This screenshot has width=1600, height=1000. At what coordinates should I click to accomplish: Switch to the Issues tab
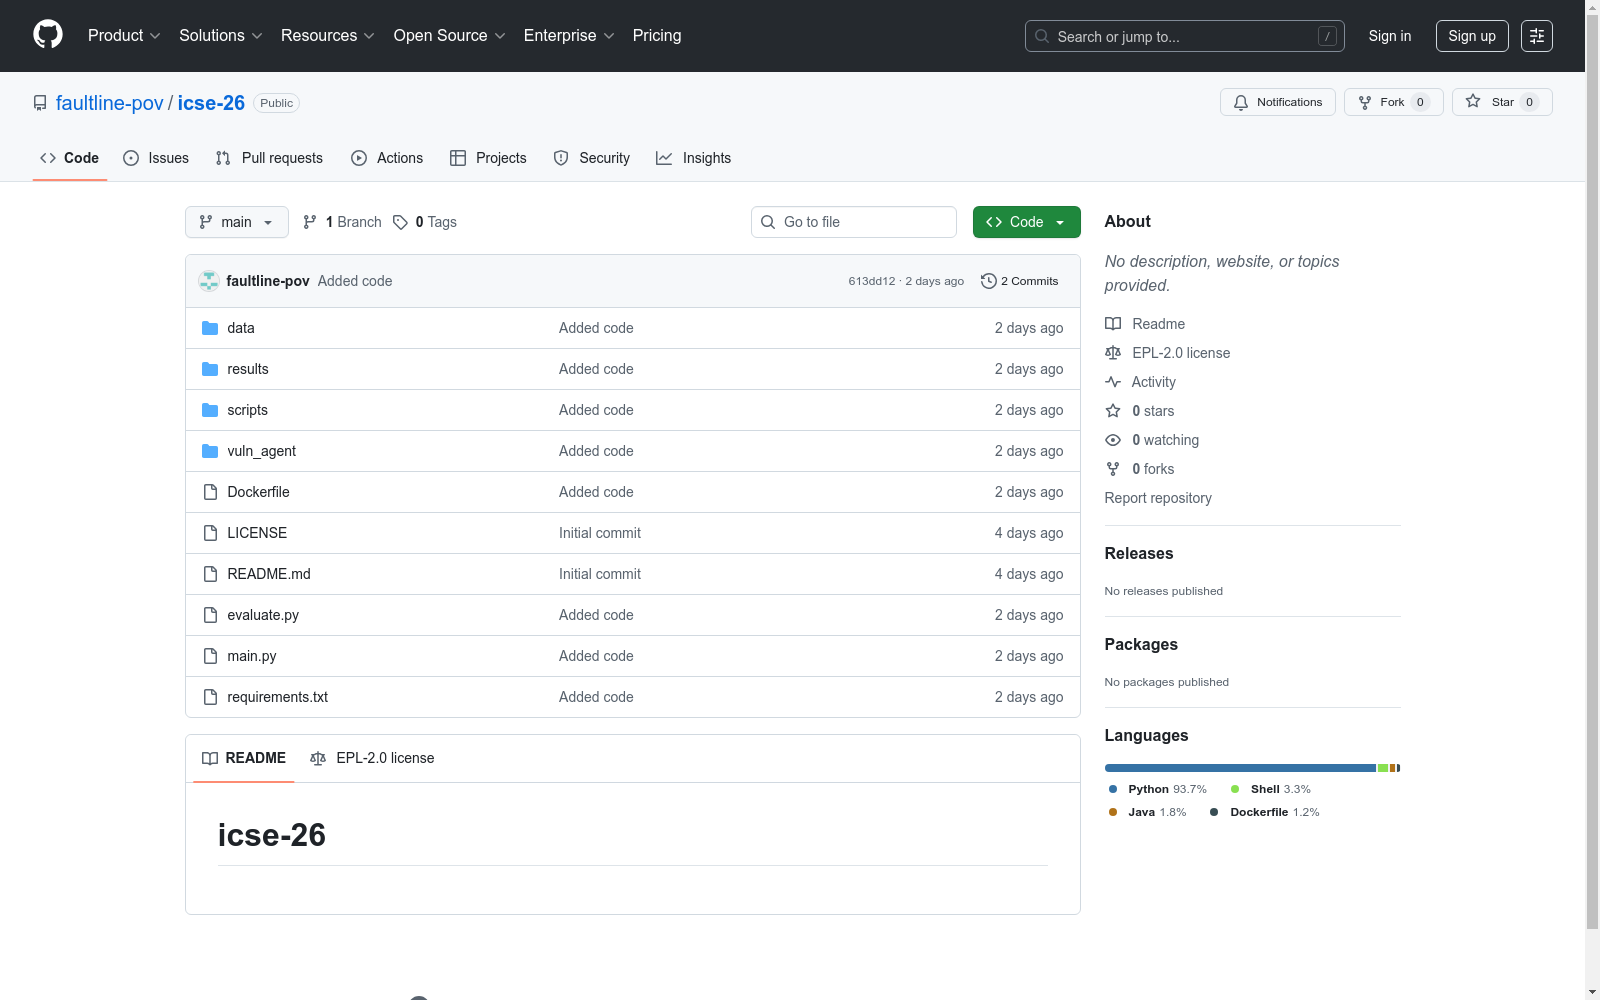(156, 158)
